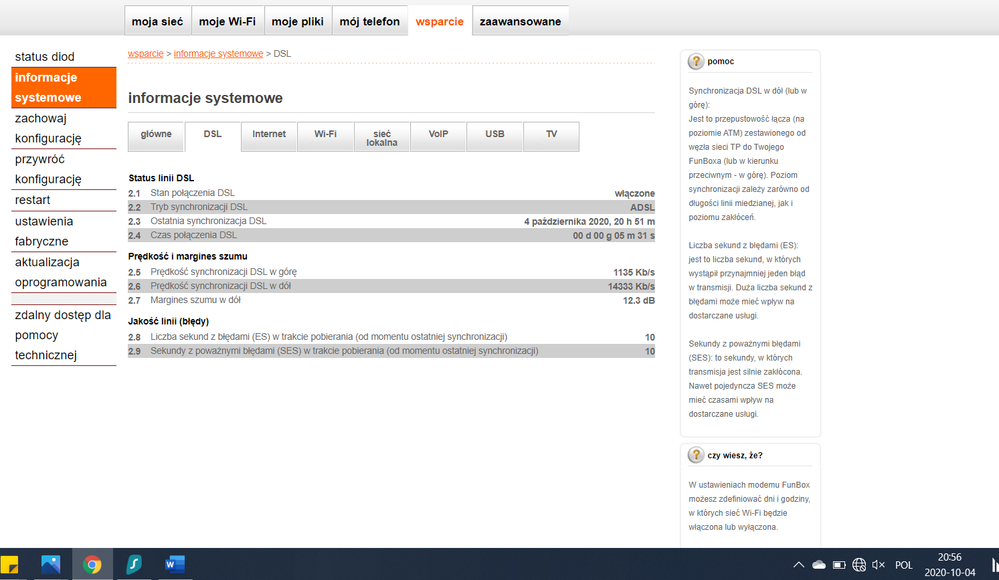Show hidden tray icons chevron
Viewport: 999px width, 580px height.
click(798, 565)
